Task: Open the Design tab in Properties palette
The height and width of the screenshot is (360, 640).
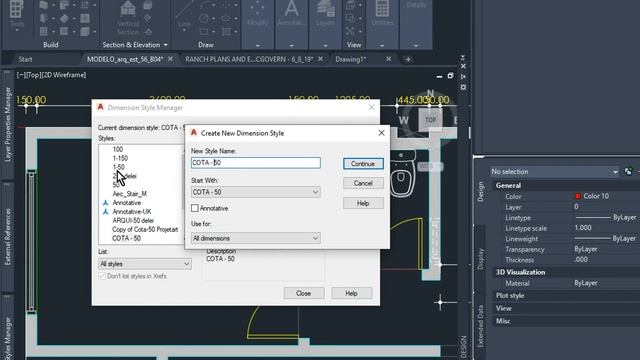Action: (x=480, y=192)
